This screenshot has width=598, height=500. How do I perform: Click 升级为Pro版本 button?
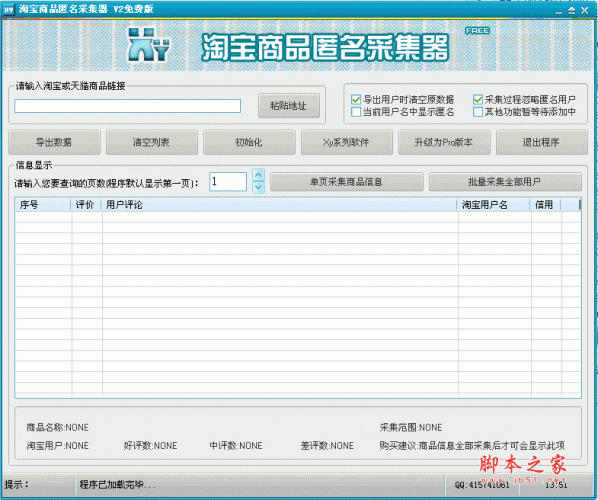pyautogui.click(x=444, y=142)
